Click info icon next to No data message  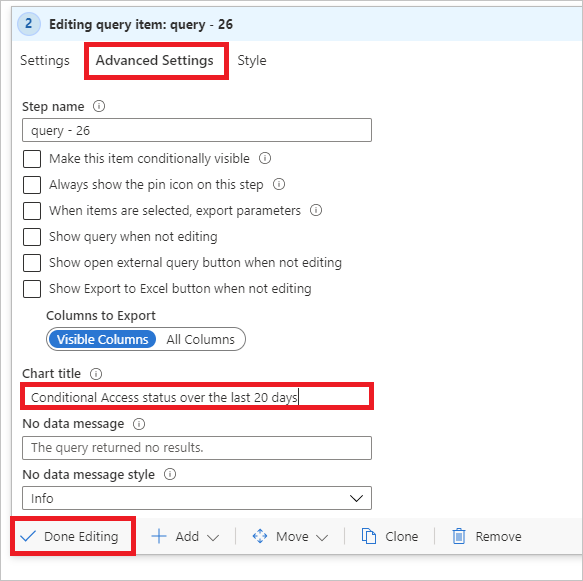point(139,424)
